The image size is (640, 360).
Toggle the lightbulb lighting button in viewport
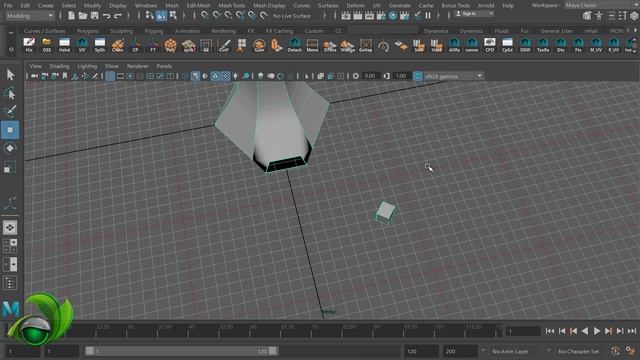tap(236, 76)
